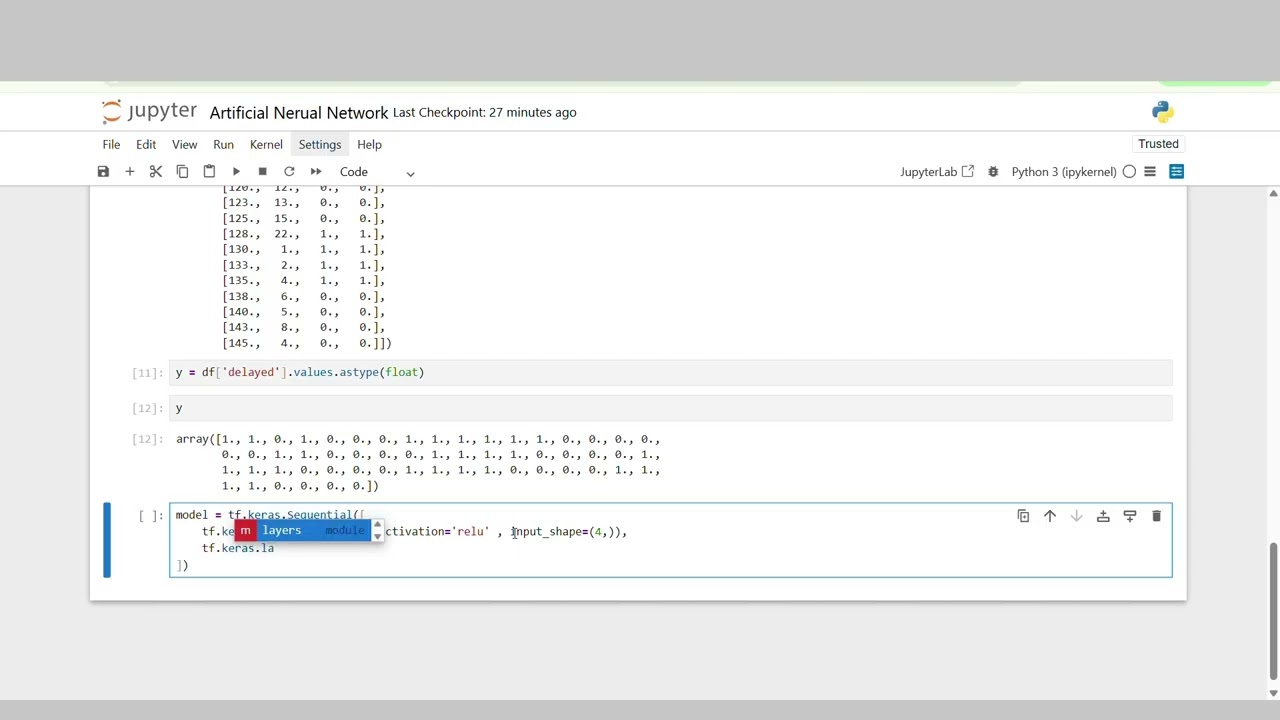Move the active cell down
The height and width of the screenshot is (720, 1280).
point(1076,516)
